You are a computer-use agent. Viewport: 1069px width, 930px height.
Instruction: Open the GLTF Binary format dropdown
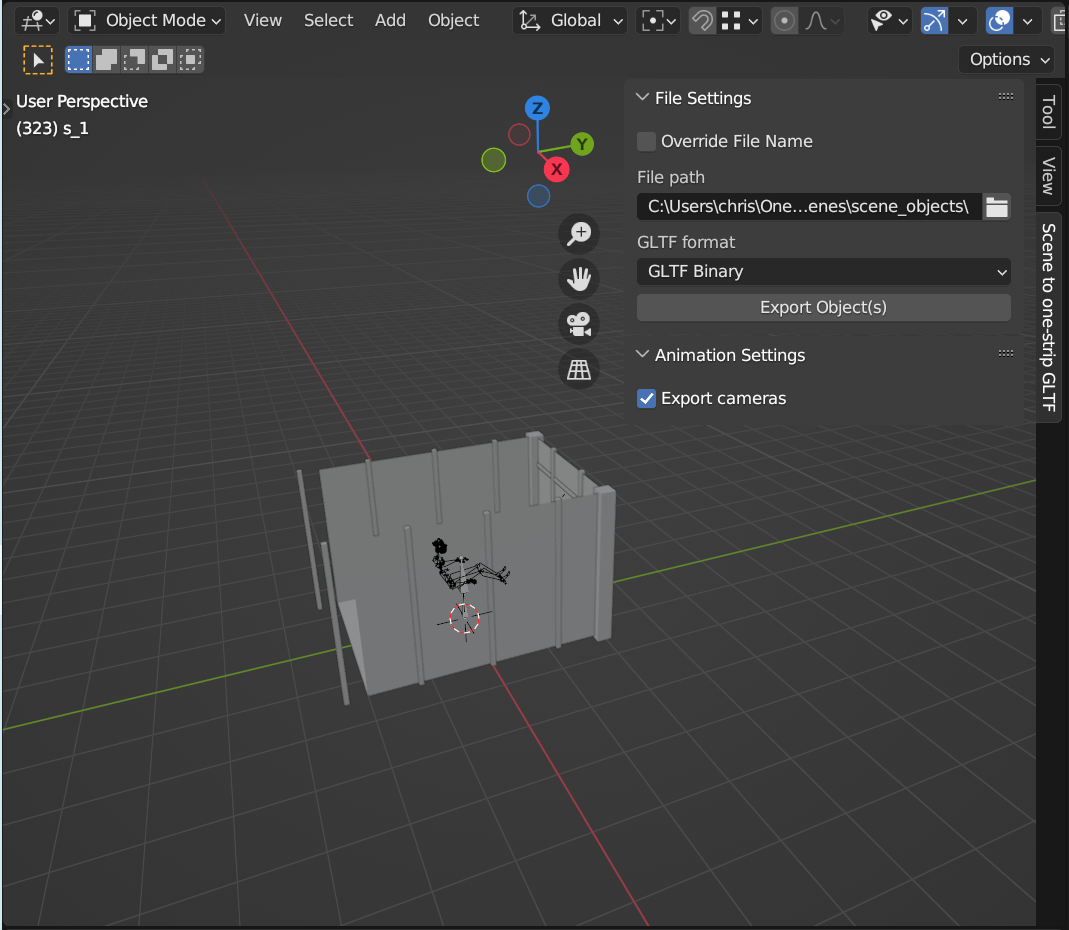[823, 271]
